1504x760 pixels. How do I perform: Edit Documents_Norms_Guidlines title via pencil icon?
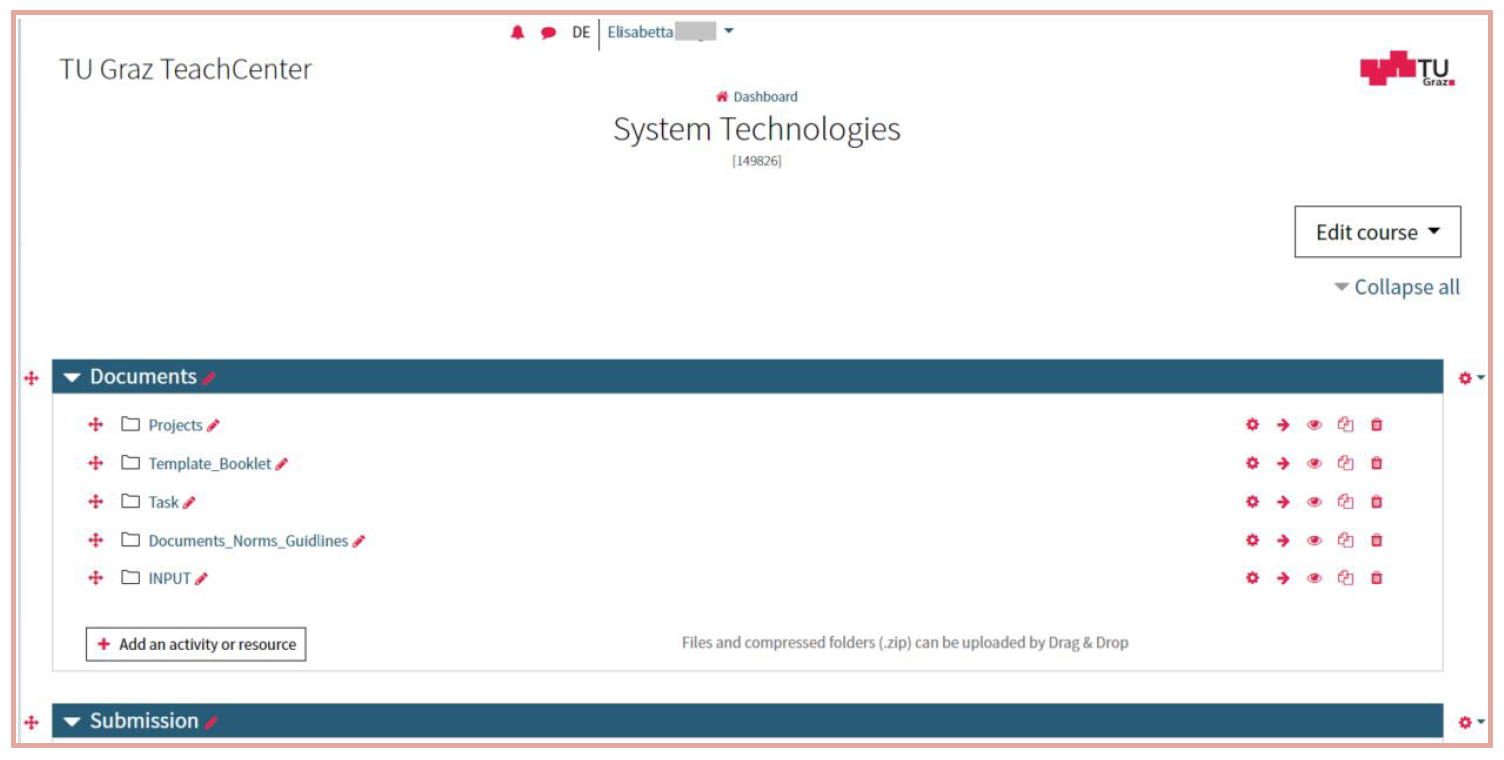coord(359,541)
